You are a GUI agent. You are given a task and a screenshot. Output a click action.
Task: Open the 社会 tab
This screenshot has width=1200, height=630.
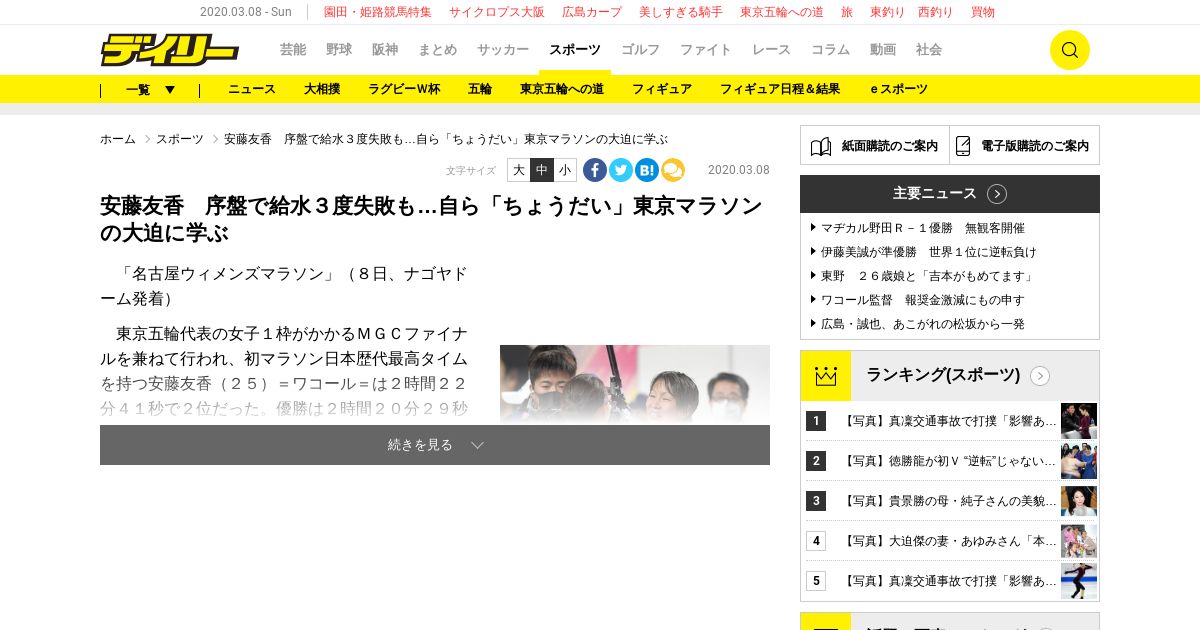pyautogui.click(x=929, y=50)
